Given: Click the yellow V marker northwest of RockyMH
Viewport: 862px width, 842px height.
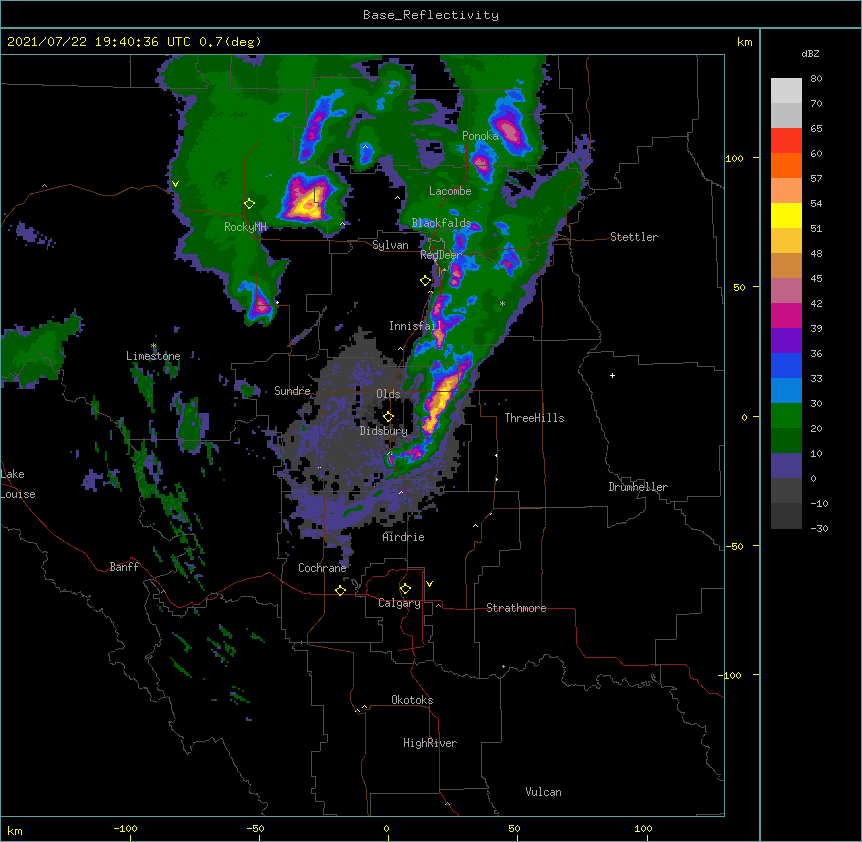Looking at the screenshot, I should click(175, 184).
